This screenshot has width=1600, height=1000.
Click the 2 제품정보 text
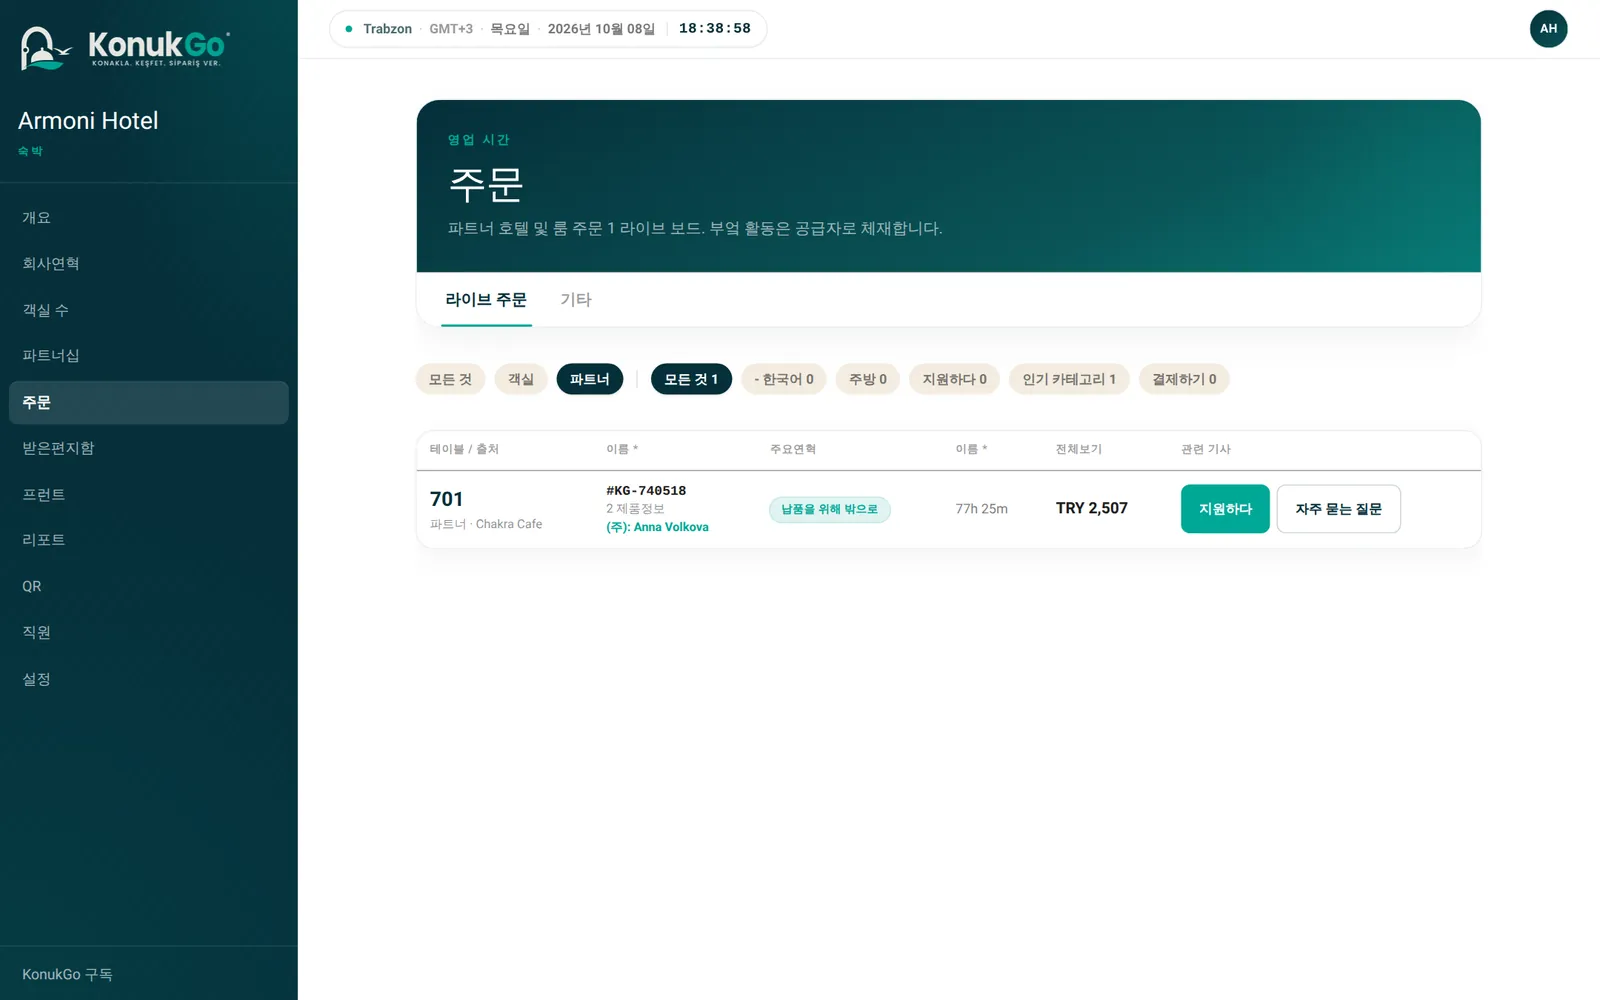635,509
